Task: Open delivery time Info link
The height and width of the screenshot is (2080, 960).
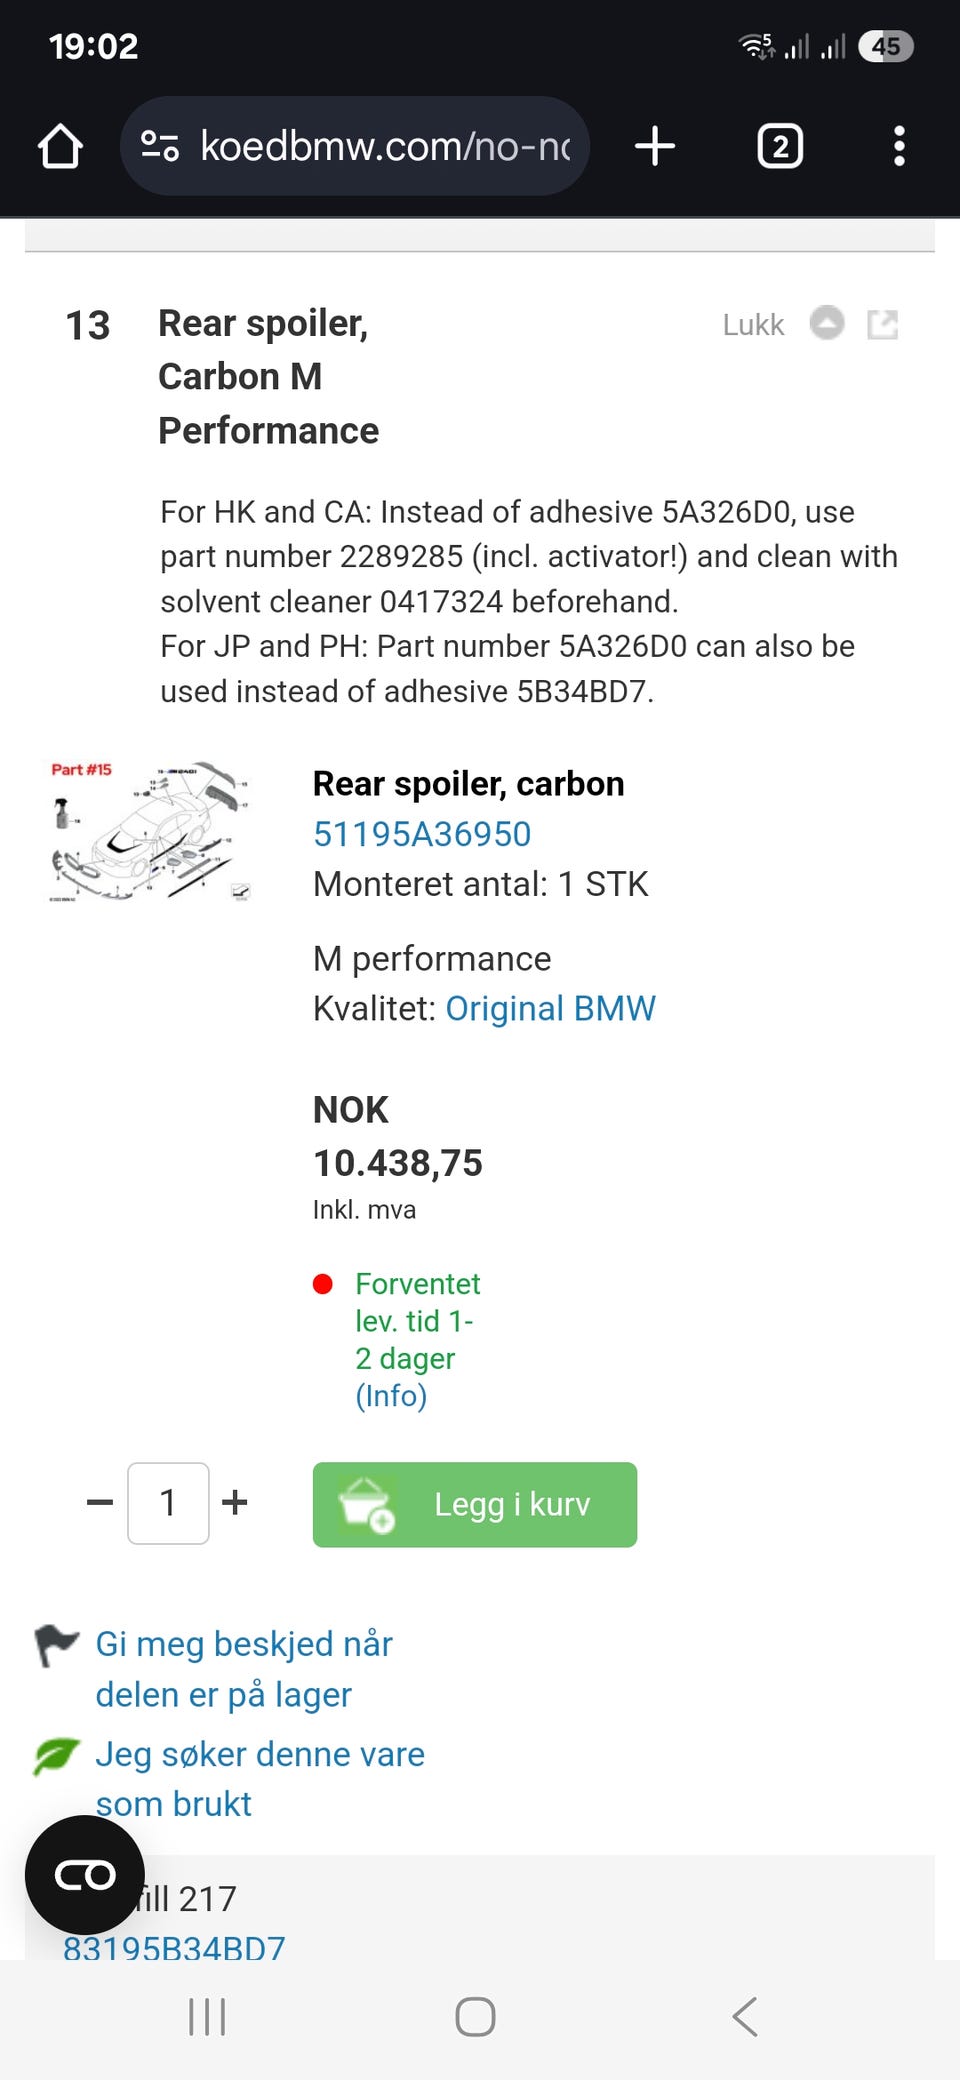Action: point(391,1395)
